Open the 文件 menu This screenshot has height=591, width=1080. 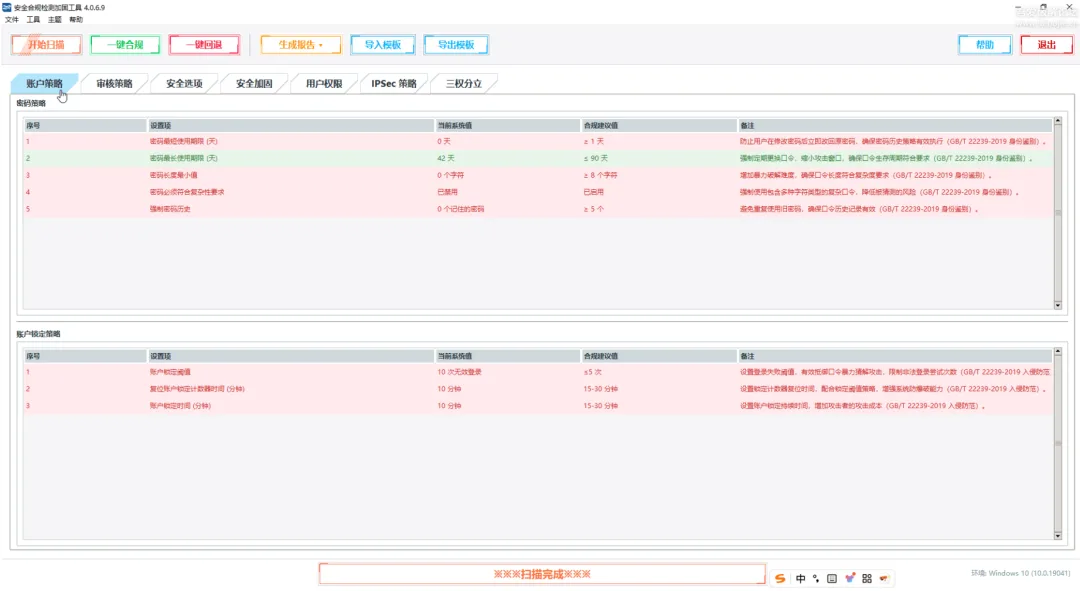coord(12,20)
